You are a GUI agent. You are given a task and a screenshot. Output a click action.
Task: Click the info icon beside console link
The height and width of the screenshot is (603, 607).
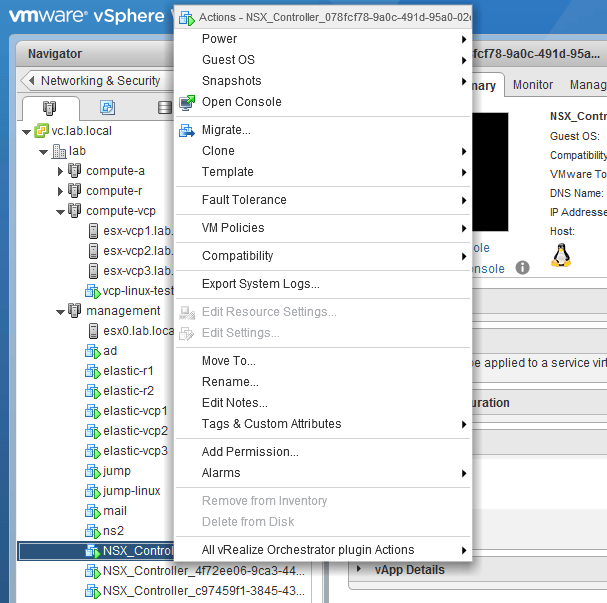[x=522, y=268]
